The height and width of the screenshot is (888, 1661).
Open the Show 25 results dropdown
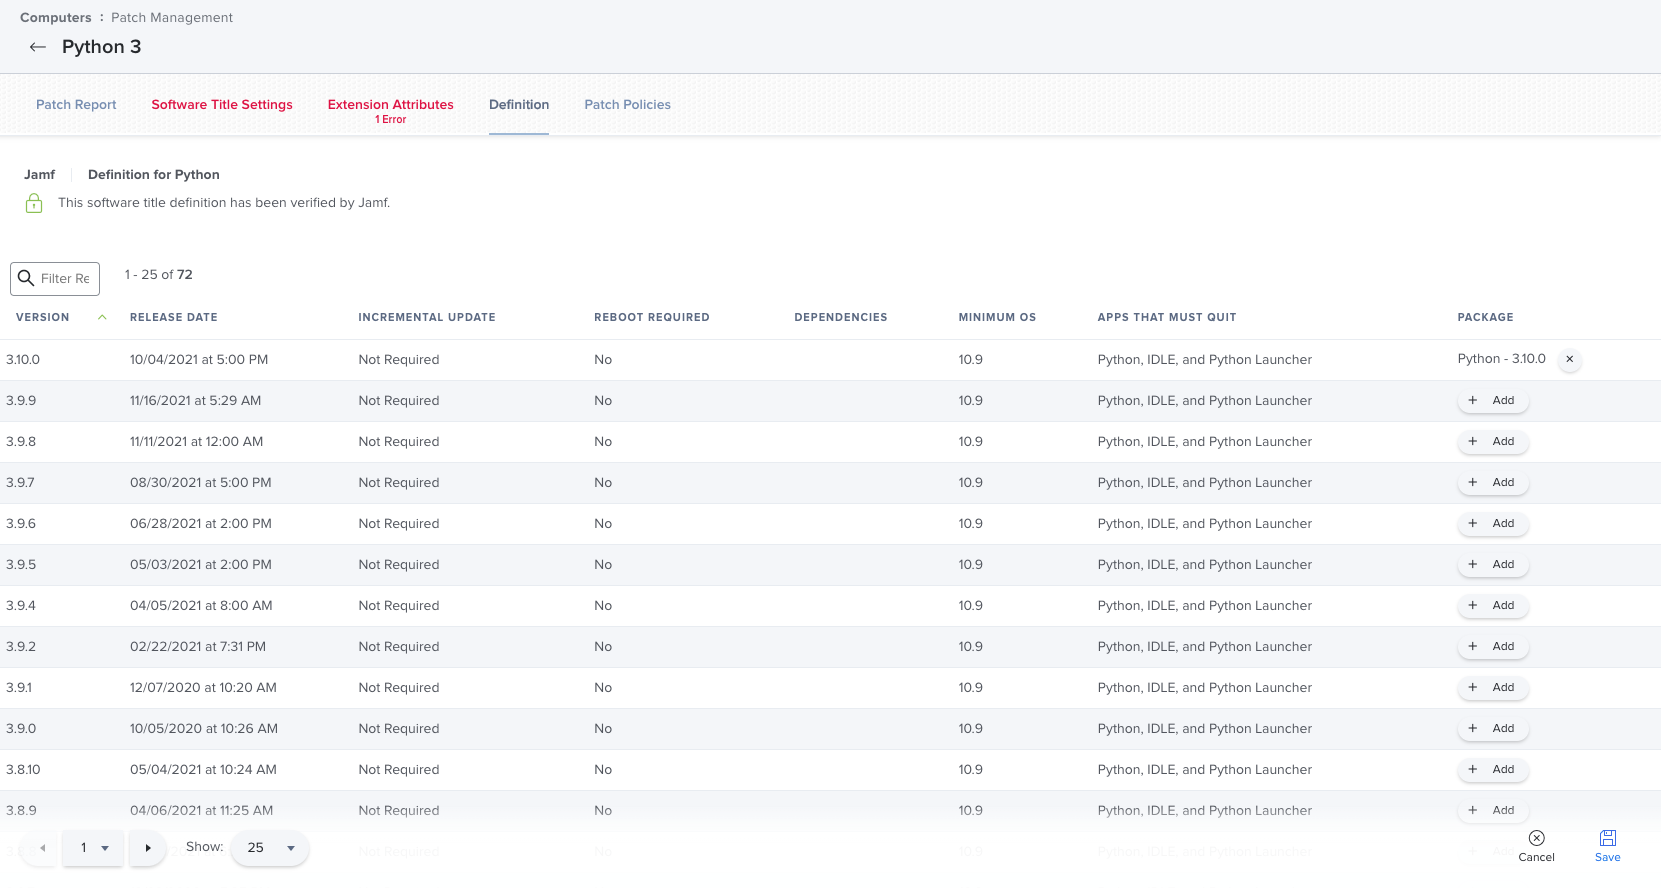(270, 848)
